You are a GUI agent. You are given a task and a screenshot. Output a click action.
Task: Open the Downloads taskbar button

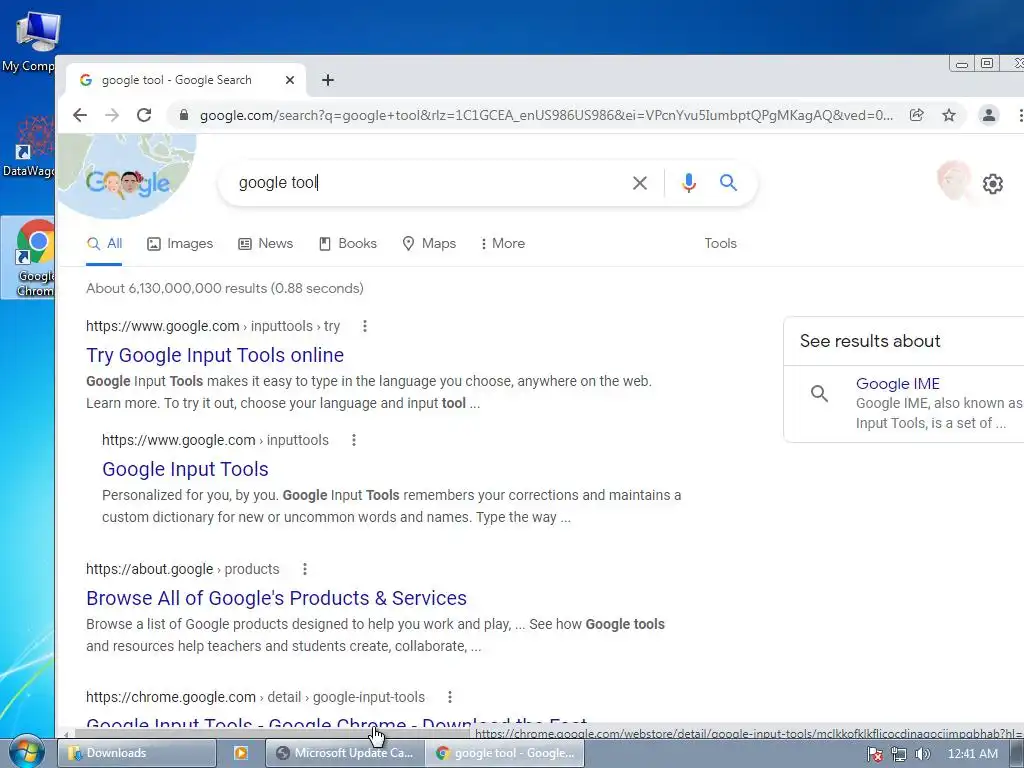pyautogui.click(x=137, y=753)
